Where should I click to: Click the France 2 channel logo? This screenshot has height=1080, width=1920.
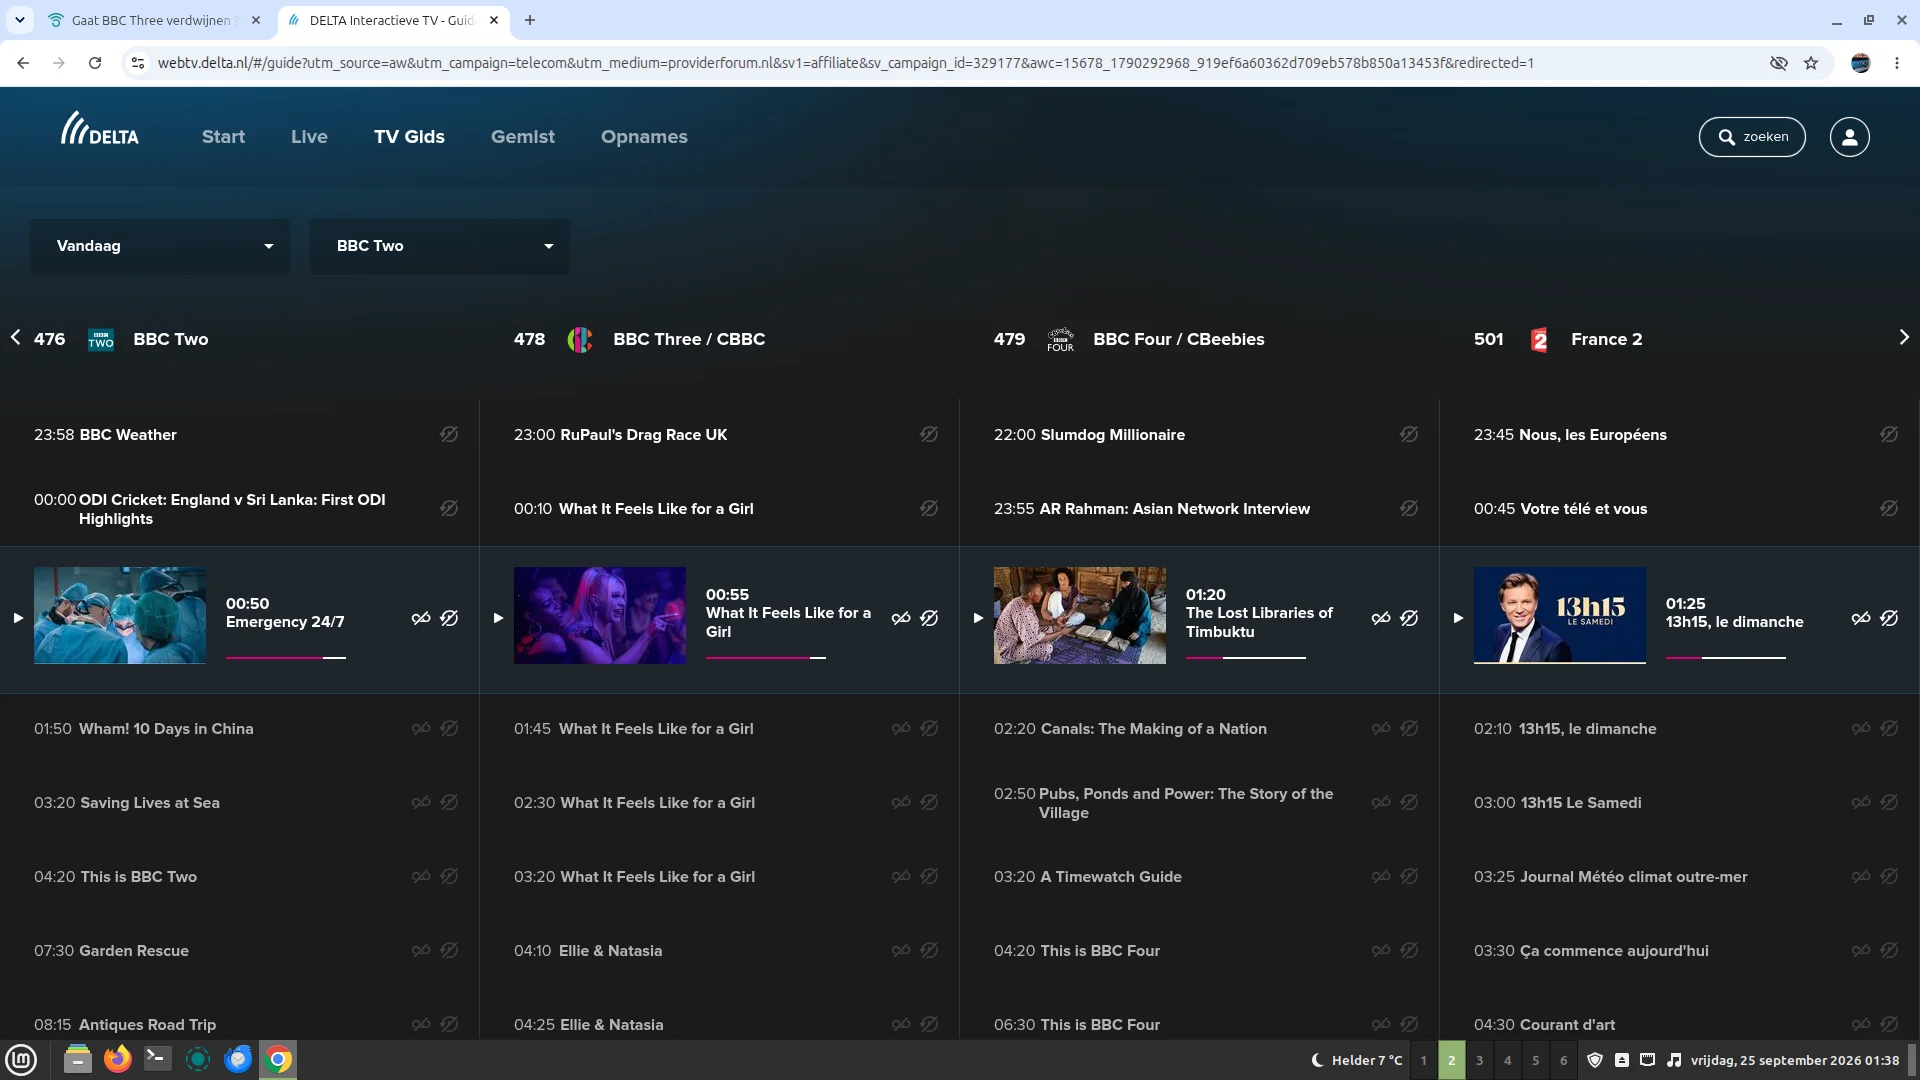click(1539, 340)
